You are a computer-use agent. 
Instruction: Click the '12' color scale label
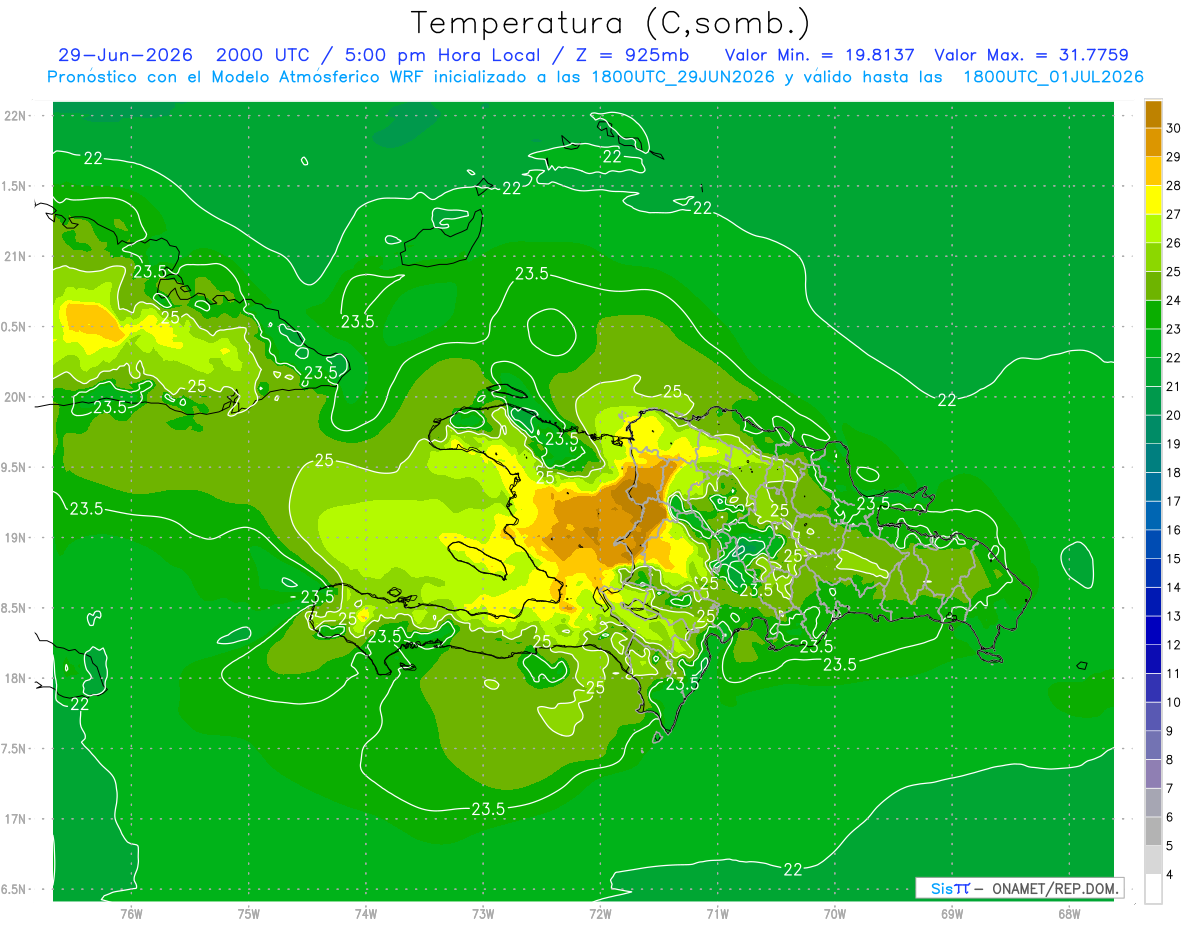click(x=1174, y=645)
